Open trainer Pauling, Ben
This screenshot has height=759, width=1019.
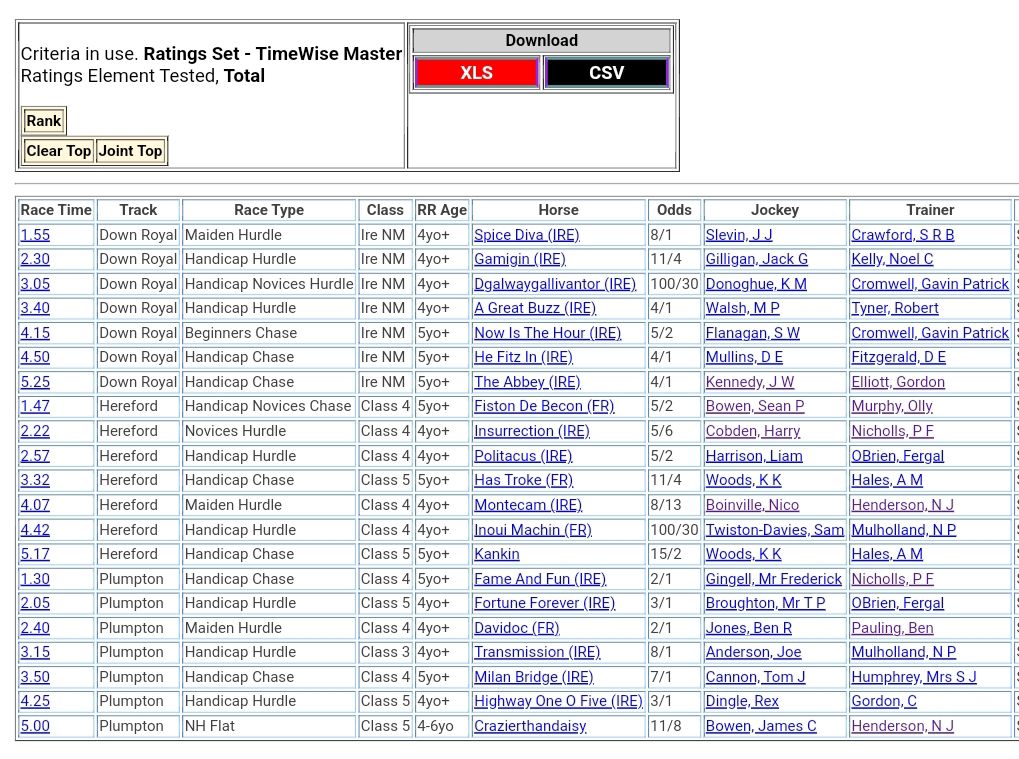tap(892, 628)
